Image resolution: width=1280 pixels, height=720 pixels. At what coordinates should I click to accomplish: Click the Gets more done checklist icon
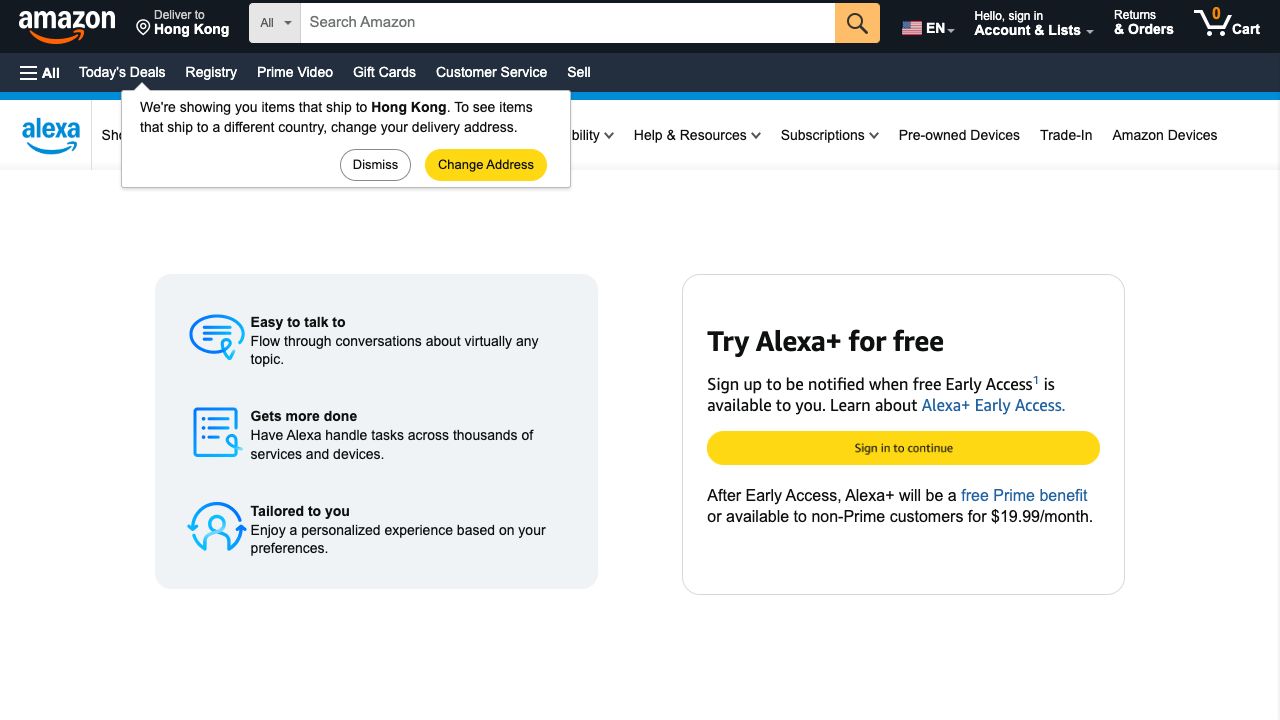pyautogui.click(x=216, y=432)
